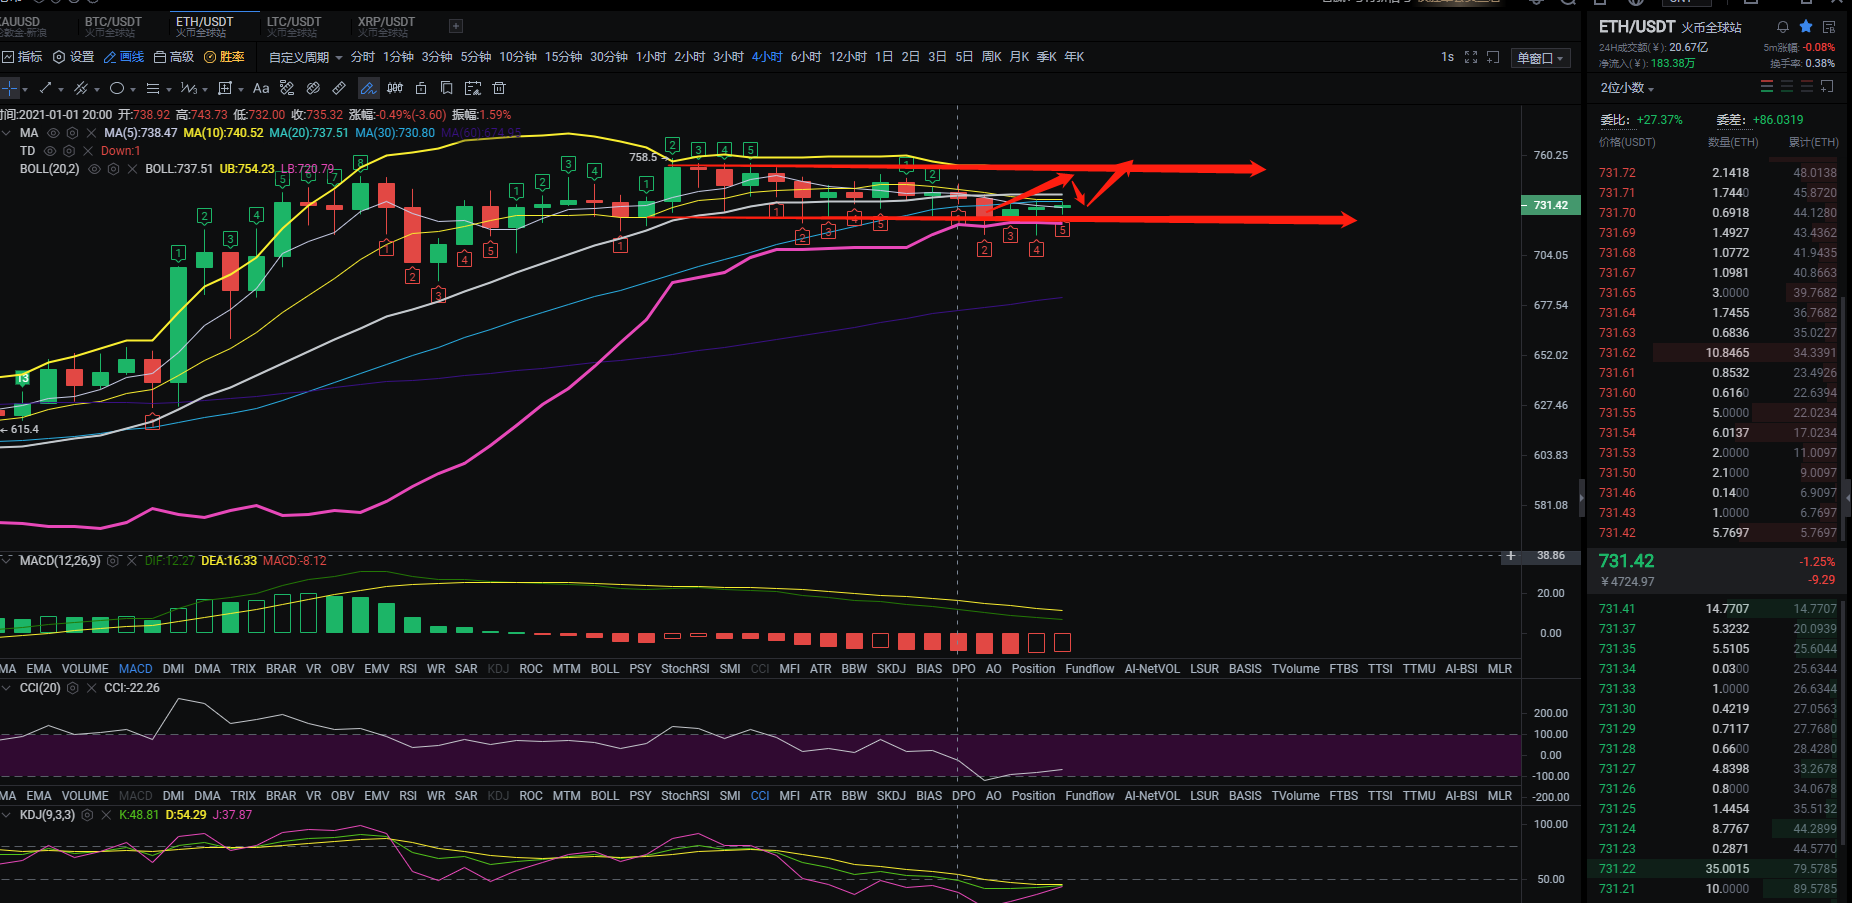The height and width of the screenshot is (903, 1852).
Task: Open the 单窗口 window layout dropdown
Action: [x=1540, y=58]
